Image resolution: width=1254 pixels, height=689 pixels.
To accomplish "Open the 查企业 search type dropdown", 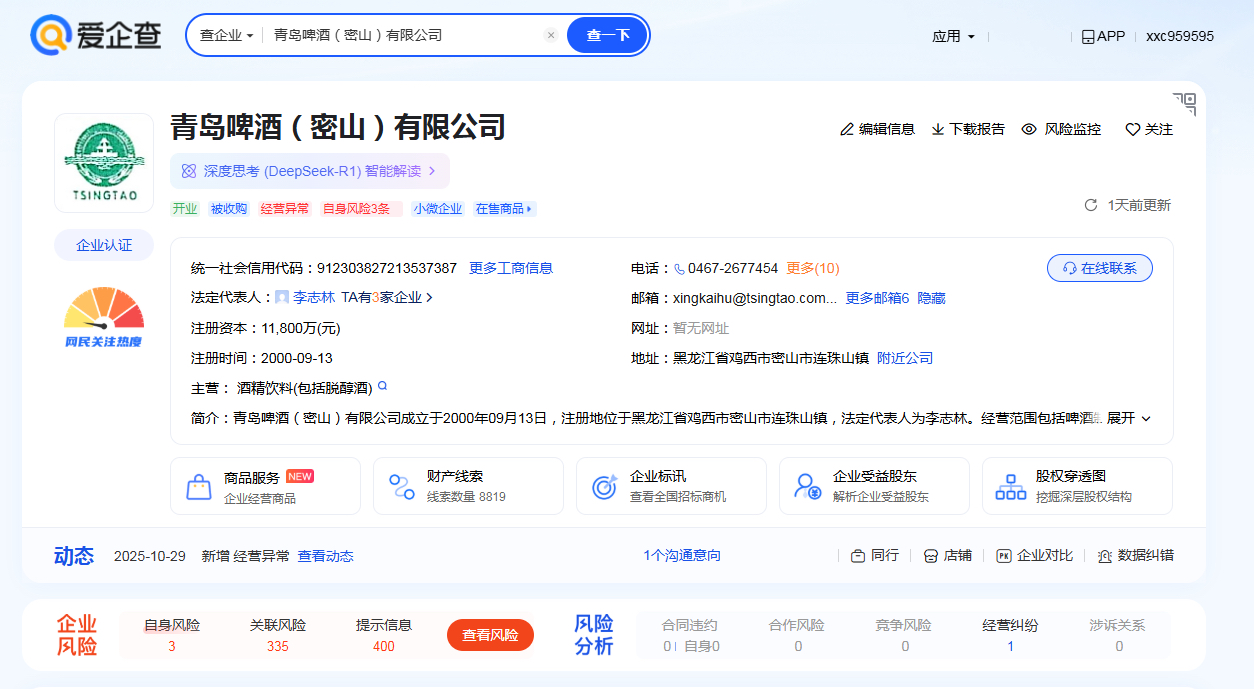I will tap(226, 35).
